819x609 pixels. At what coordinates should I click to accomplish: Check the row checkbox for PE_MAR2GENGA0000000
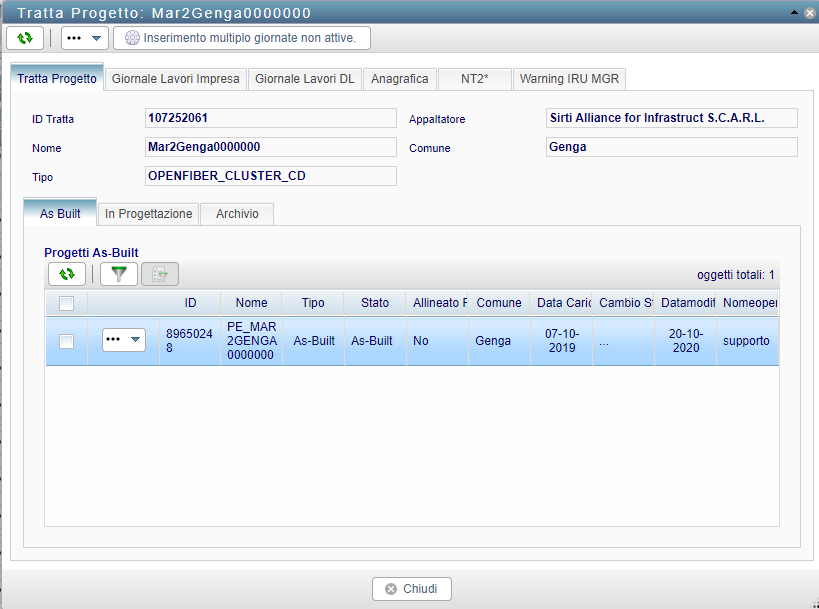pos(66,341)
